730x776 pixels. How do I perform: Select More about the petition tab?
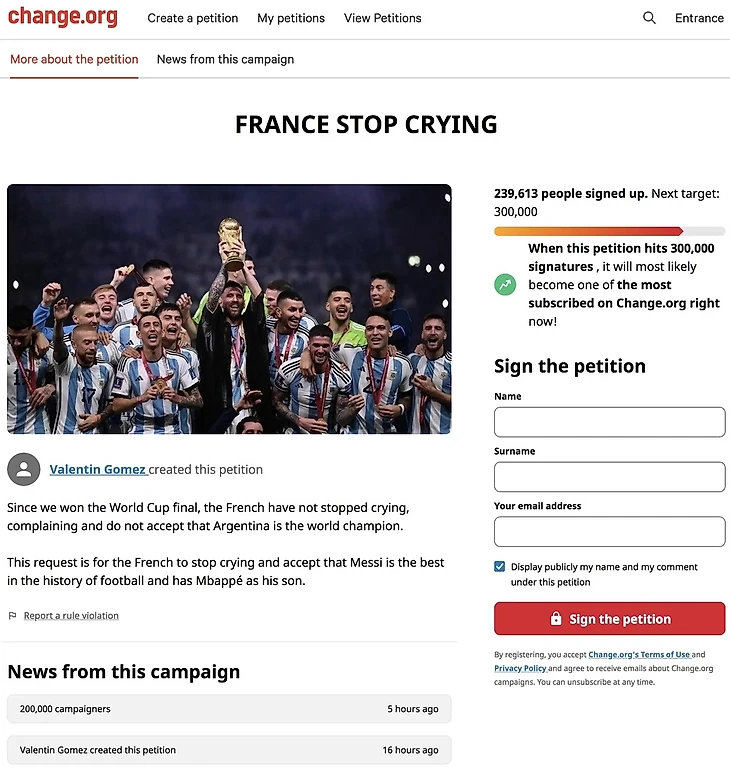pyautogui.click(x=74, y=59)
